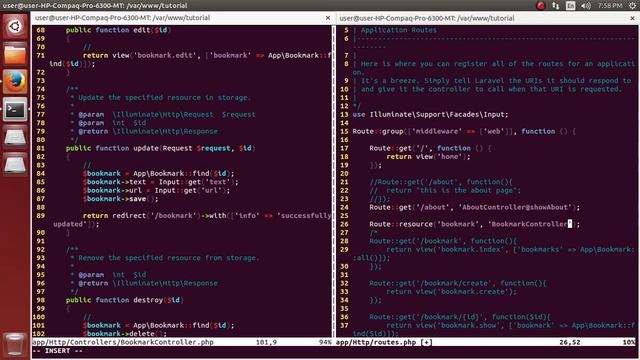Click 'Application Routes' comment on line 5
This screenshot has height=360, width=640.
(x=399, y=30)
